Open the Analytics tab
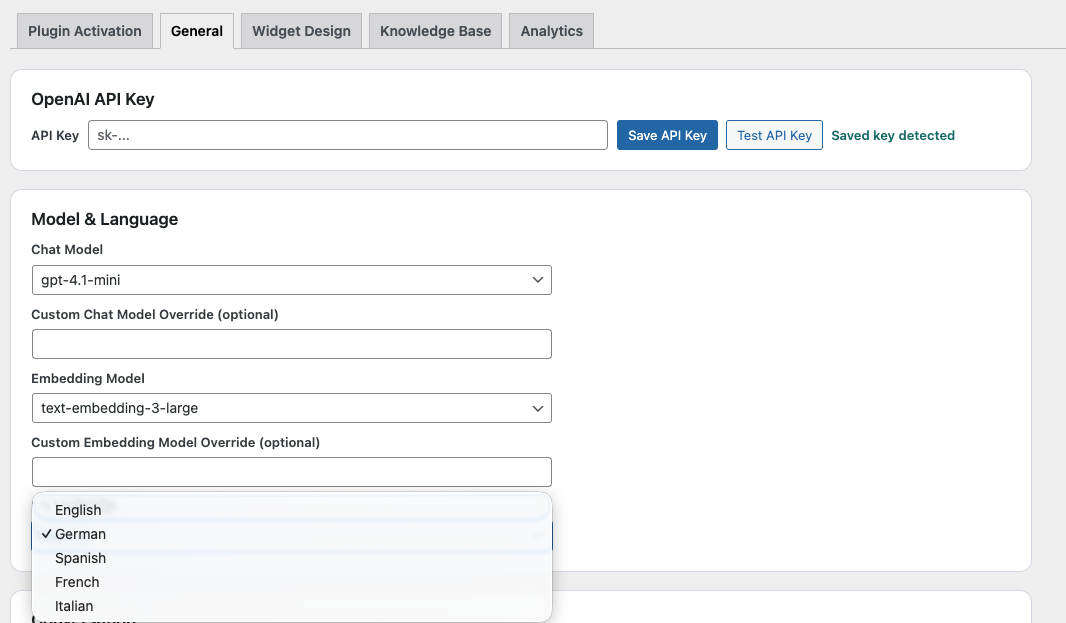This screenshot has width=1066, height=623. coord(551,31)
